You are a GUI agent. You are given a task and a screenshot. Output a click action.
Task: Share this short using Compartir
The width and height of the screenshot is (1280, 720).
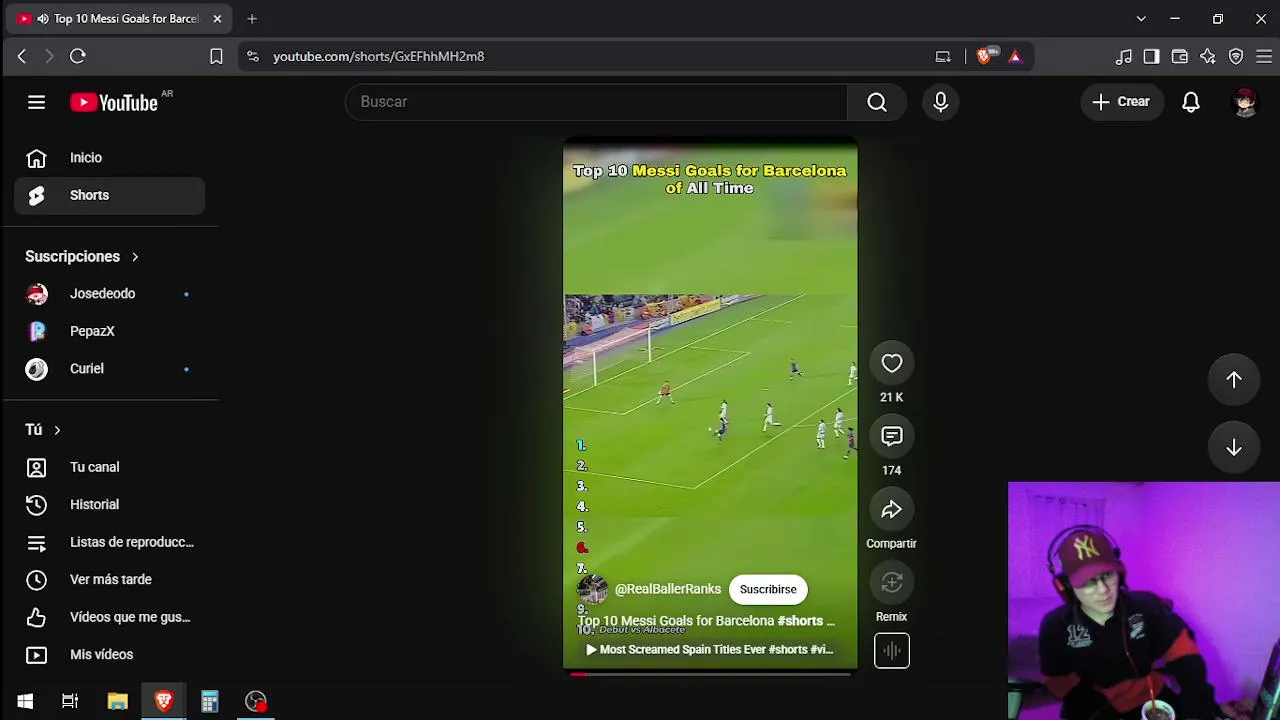click(x=891, y=510)
